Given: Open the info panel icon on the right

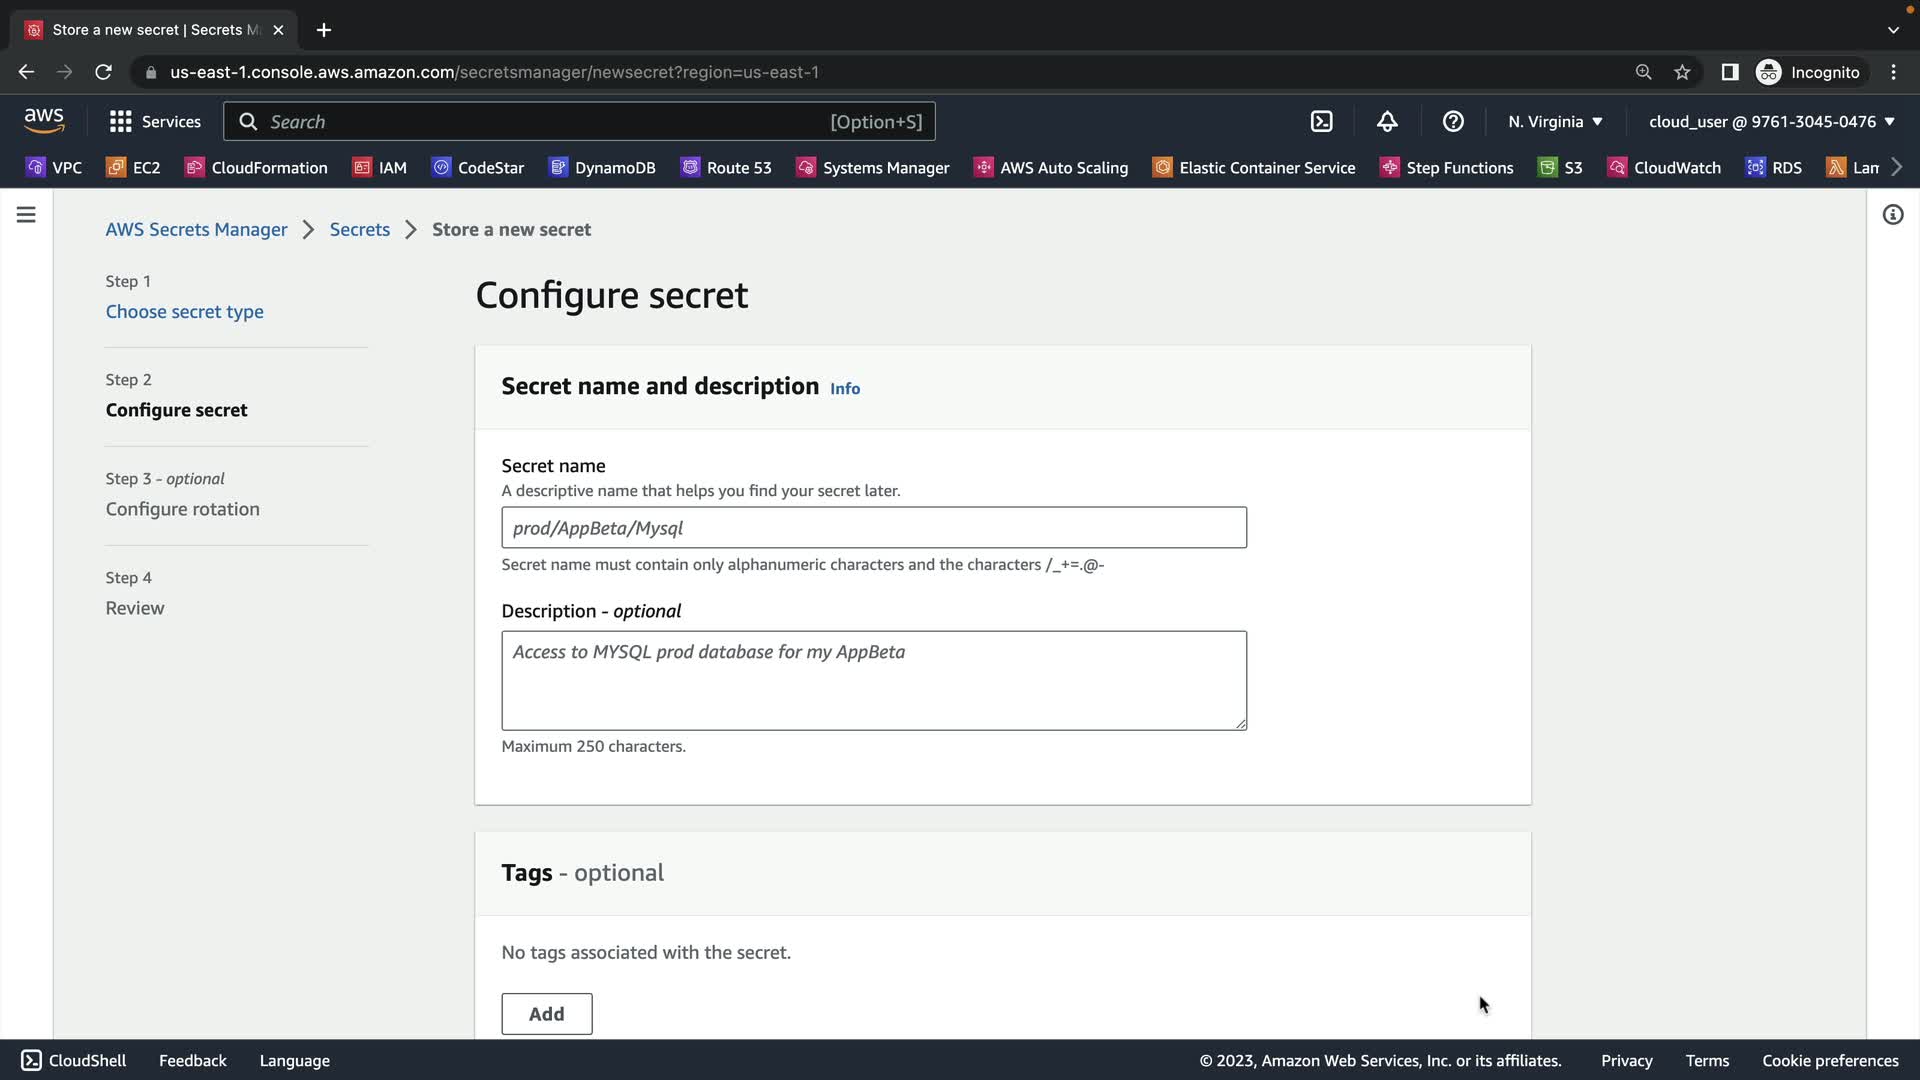Looking at the screenshot, I should pos(1892,215).
